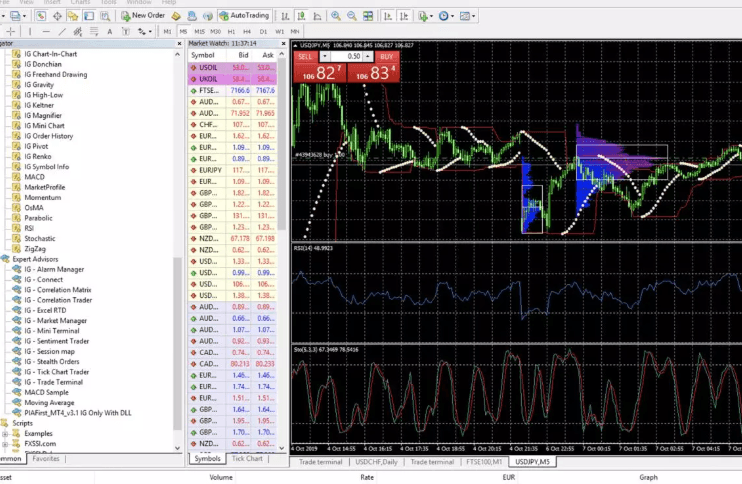Open the Indicators list icon

click(423, 16)
